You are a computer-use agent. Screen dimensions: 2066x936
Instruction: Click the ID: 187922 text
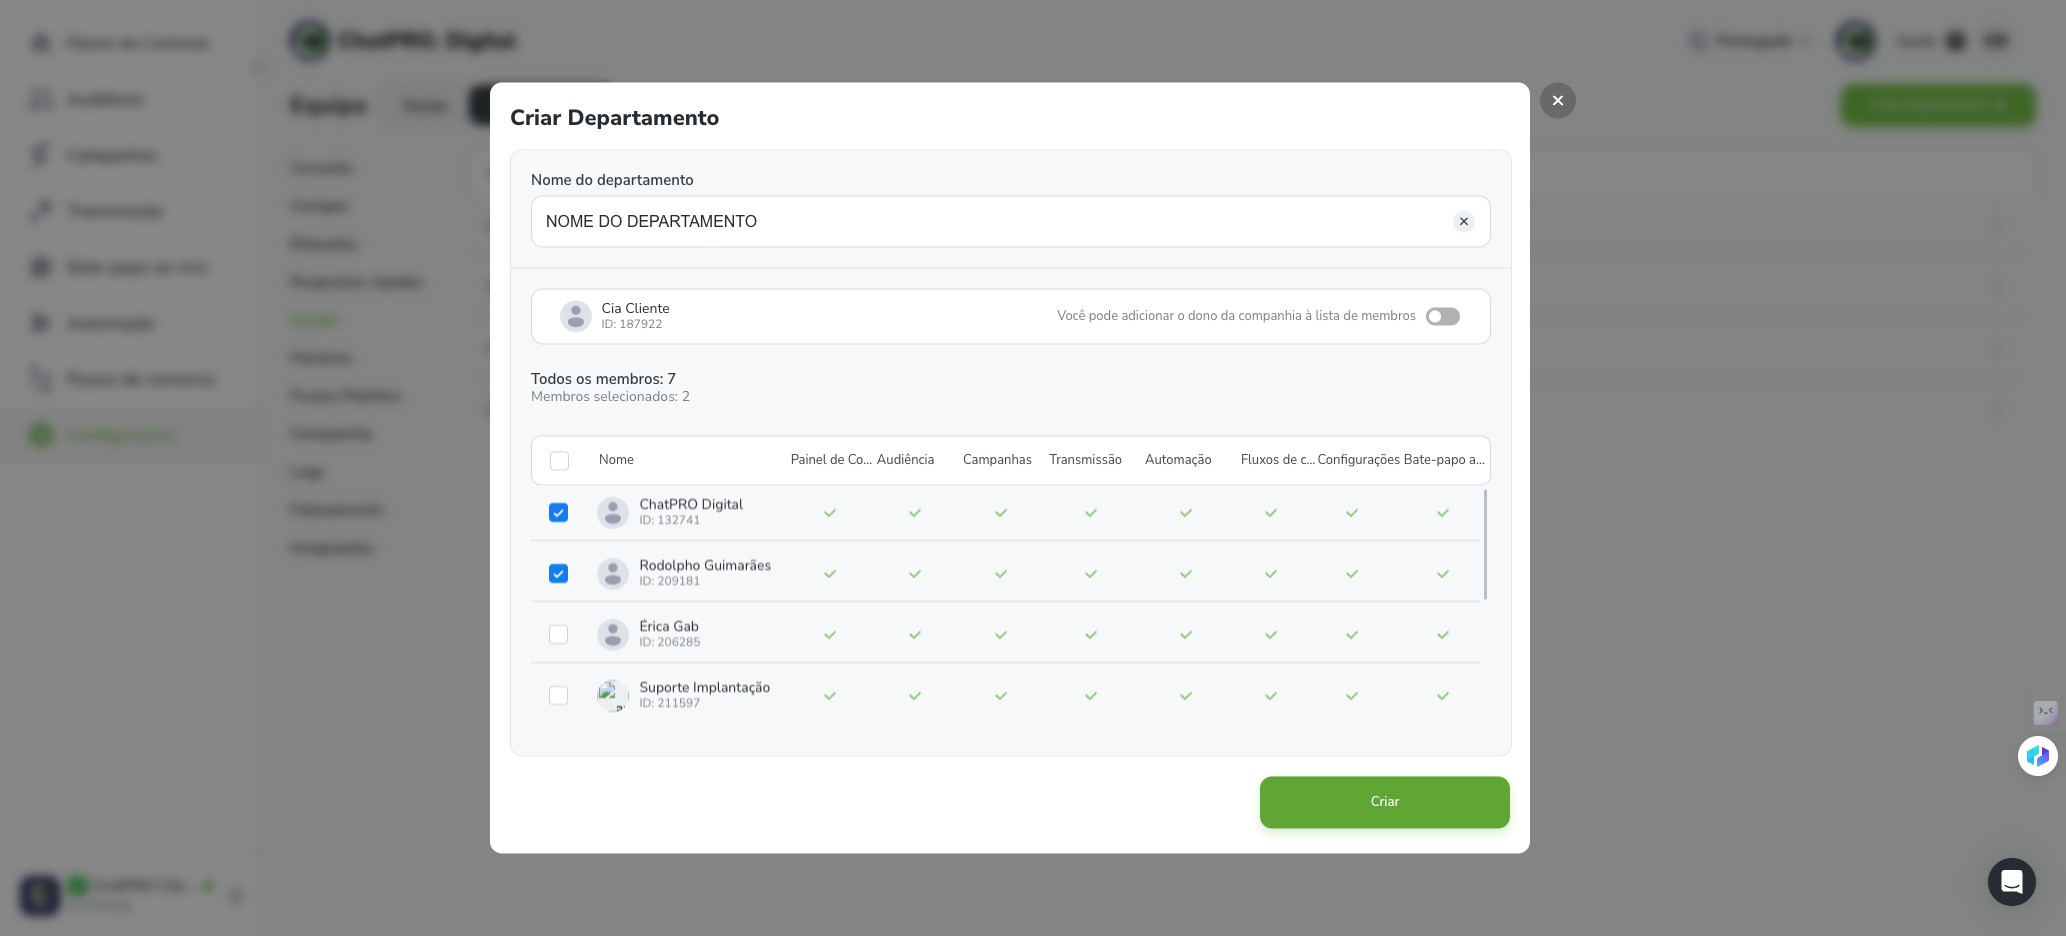pyautogui.click(x=632, y=325)
